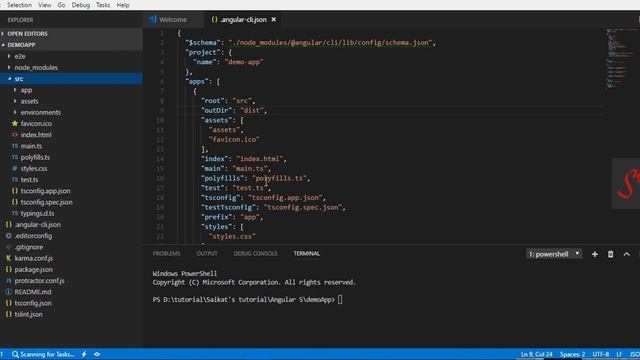Click the Scanning for Tasks status item
The image size is (640, 360).
[43, 354]
